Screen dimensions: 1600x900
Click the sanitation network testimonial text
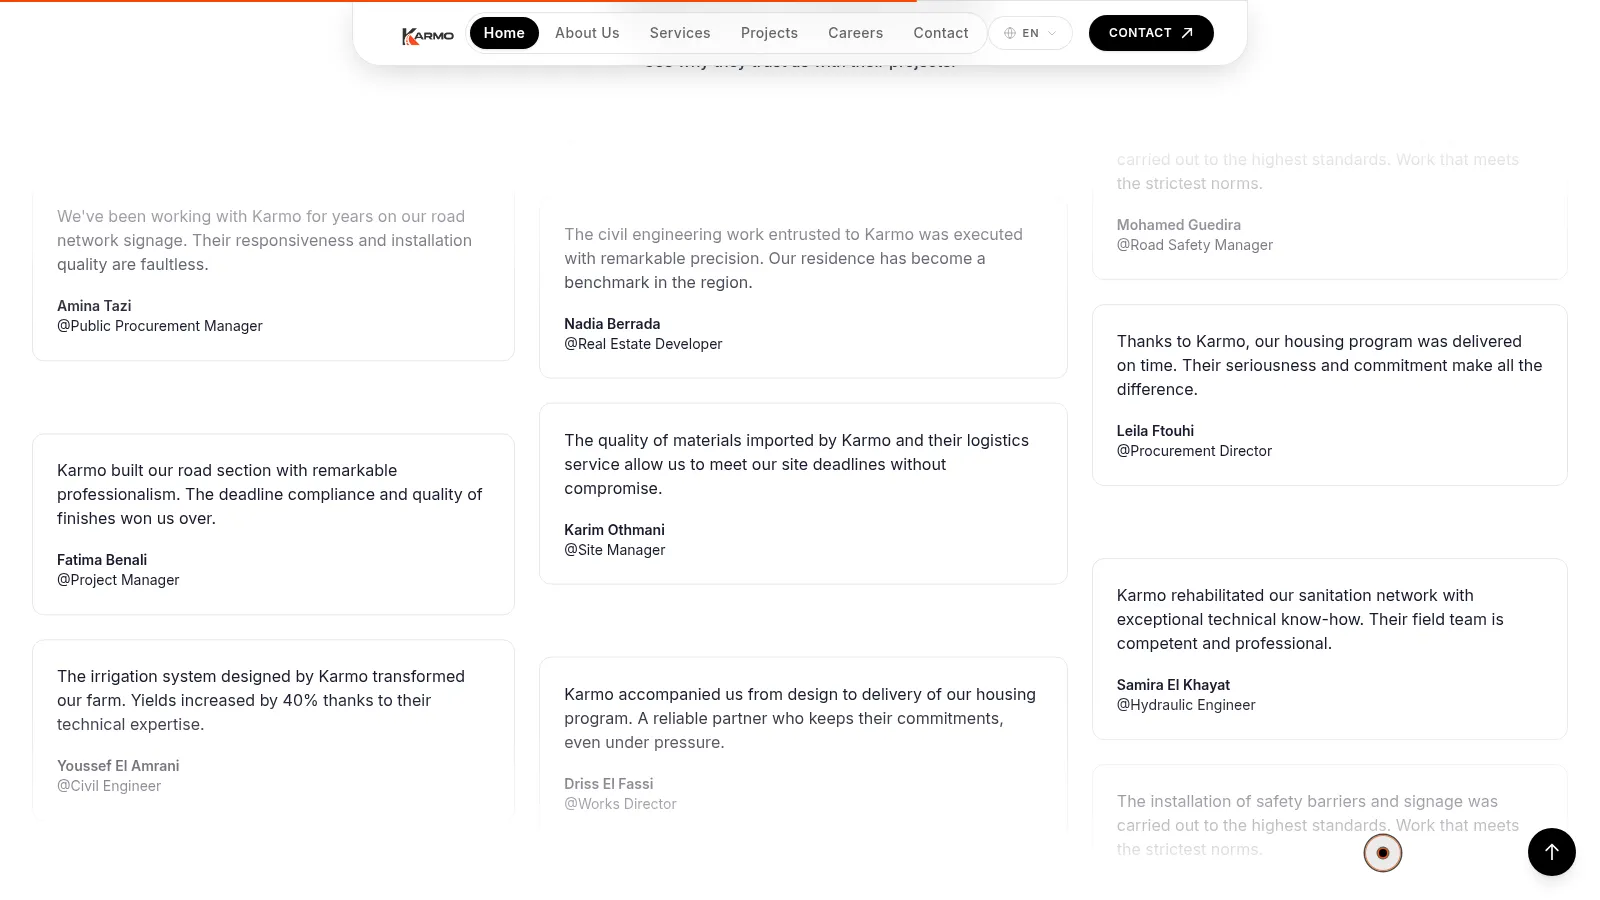[1310, 619]
